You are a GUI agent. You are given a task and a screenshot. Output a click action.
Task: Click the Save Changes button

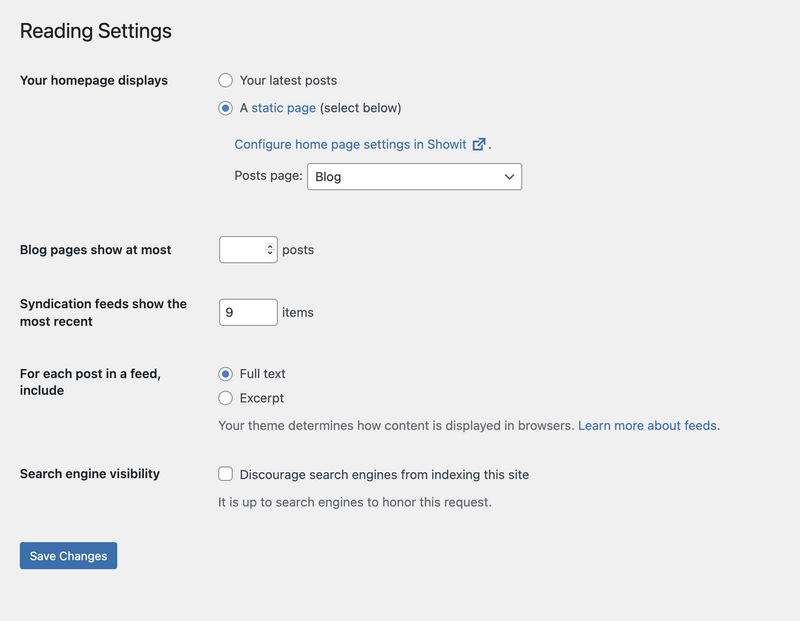click(68, 556)
